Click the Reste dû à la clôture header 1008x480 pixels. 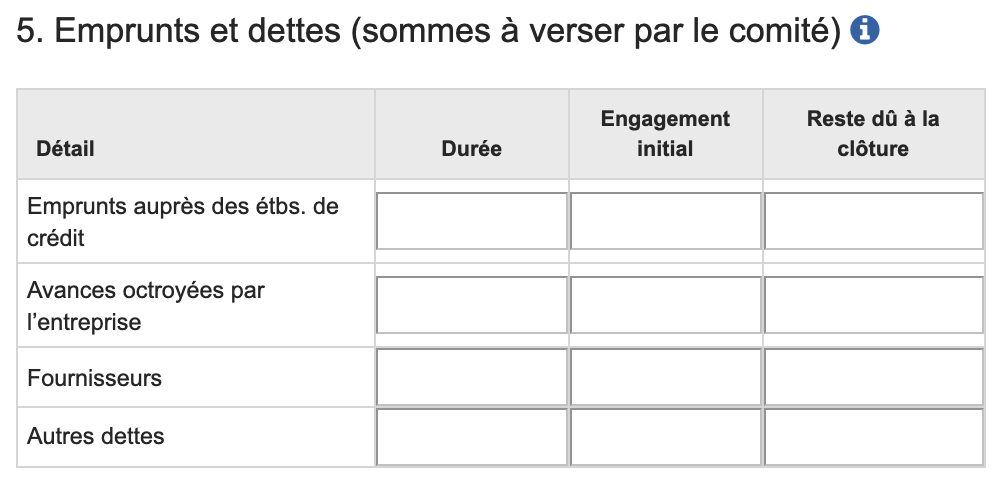pos(872,134)
